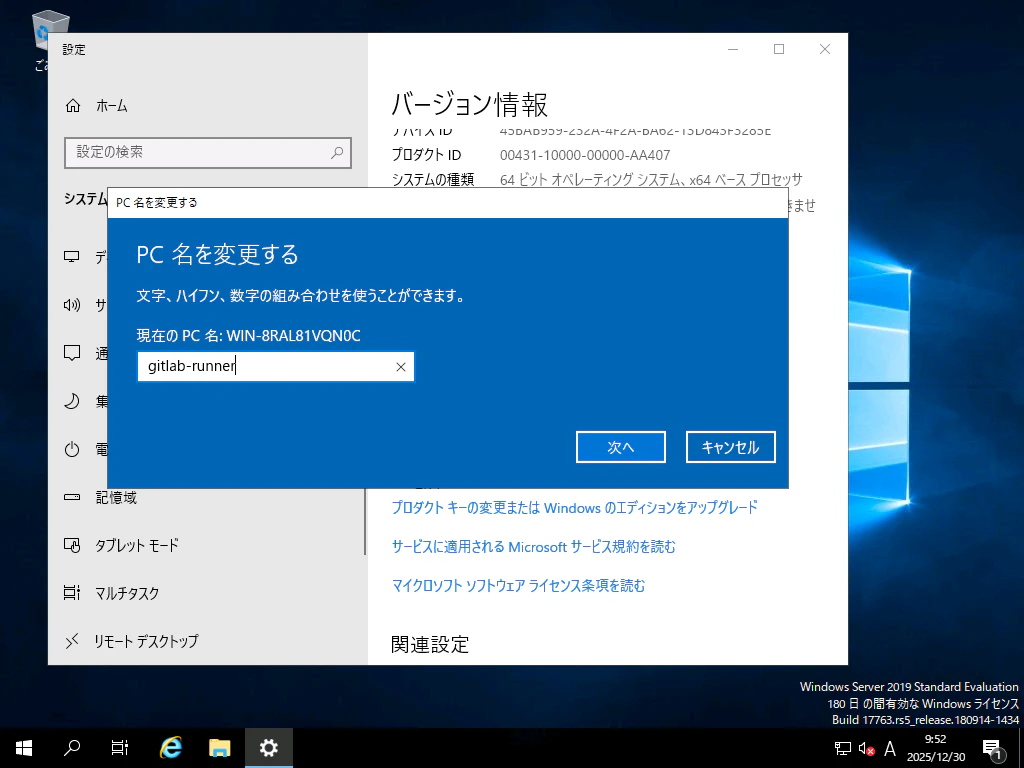Click the Microsoft ソフトウェア ライセンス条項 link

(520, 585)
